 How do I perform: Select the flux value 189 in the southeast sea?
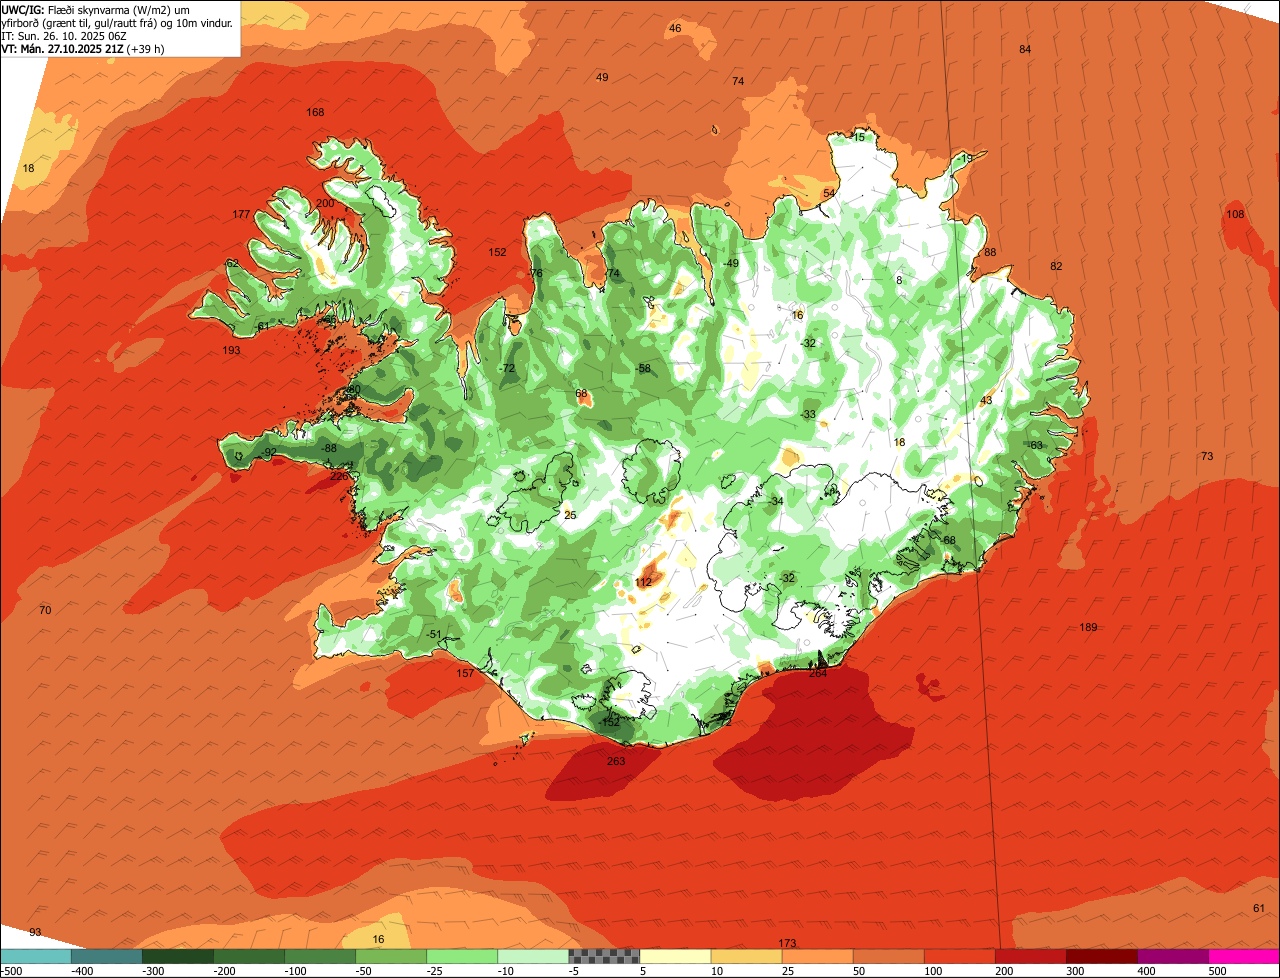point(1088,627)
